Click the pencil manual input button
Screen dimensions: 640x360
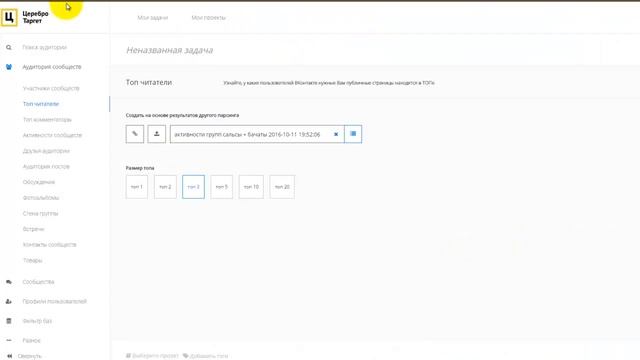135,134
